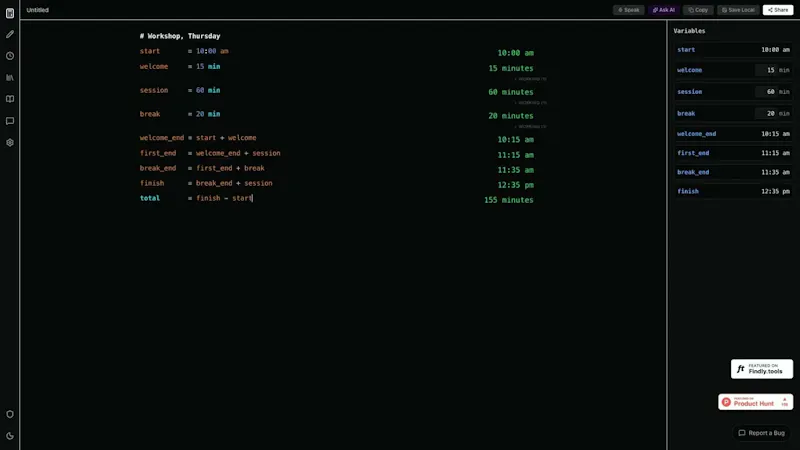
Task: Click the Speak button
Action: tap(629, 10)
